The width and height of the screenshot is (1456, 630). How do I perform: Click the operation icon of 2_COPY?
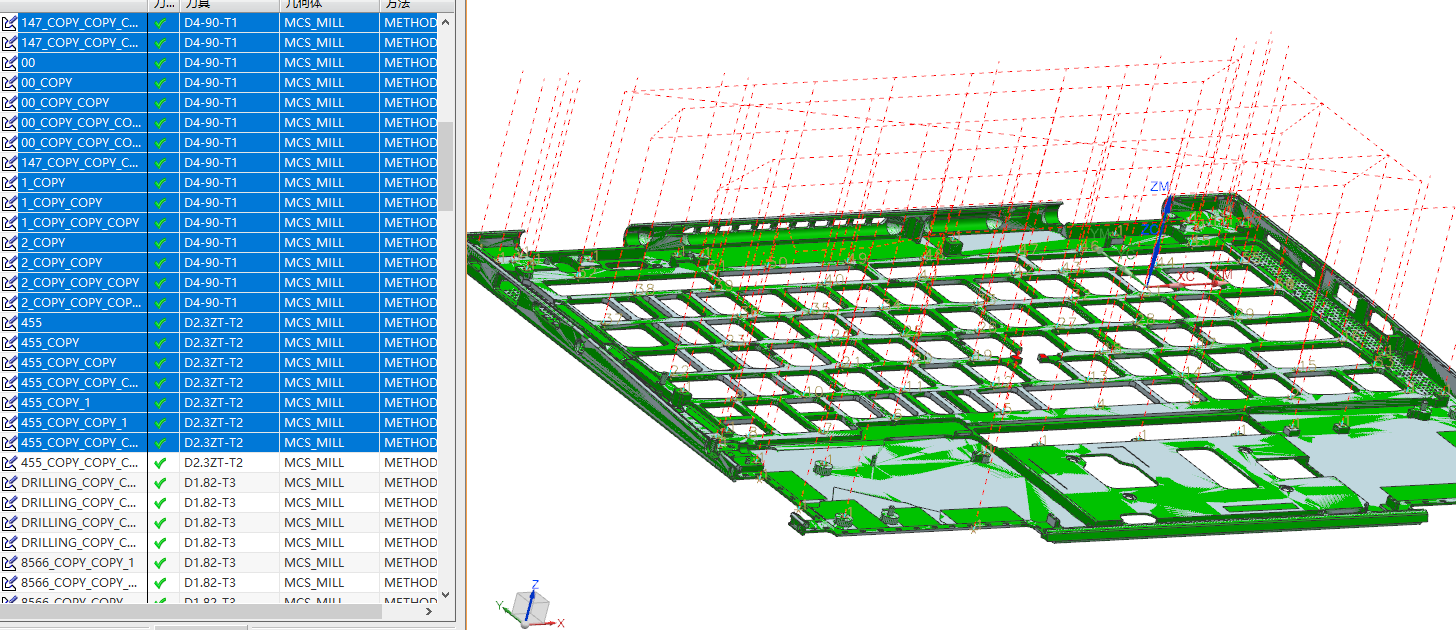[x=9, y=243]
